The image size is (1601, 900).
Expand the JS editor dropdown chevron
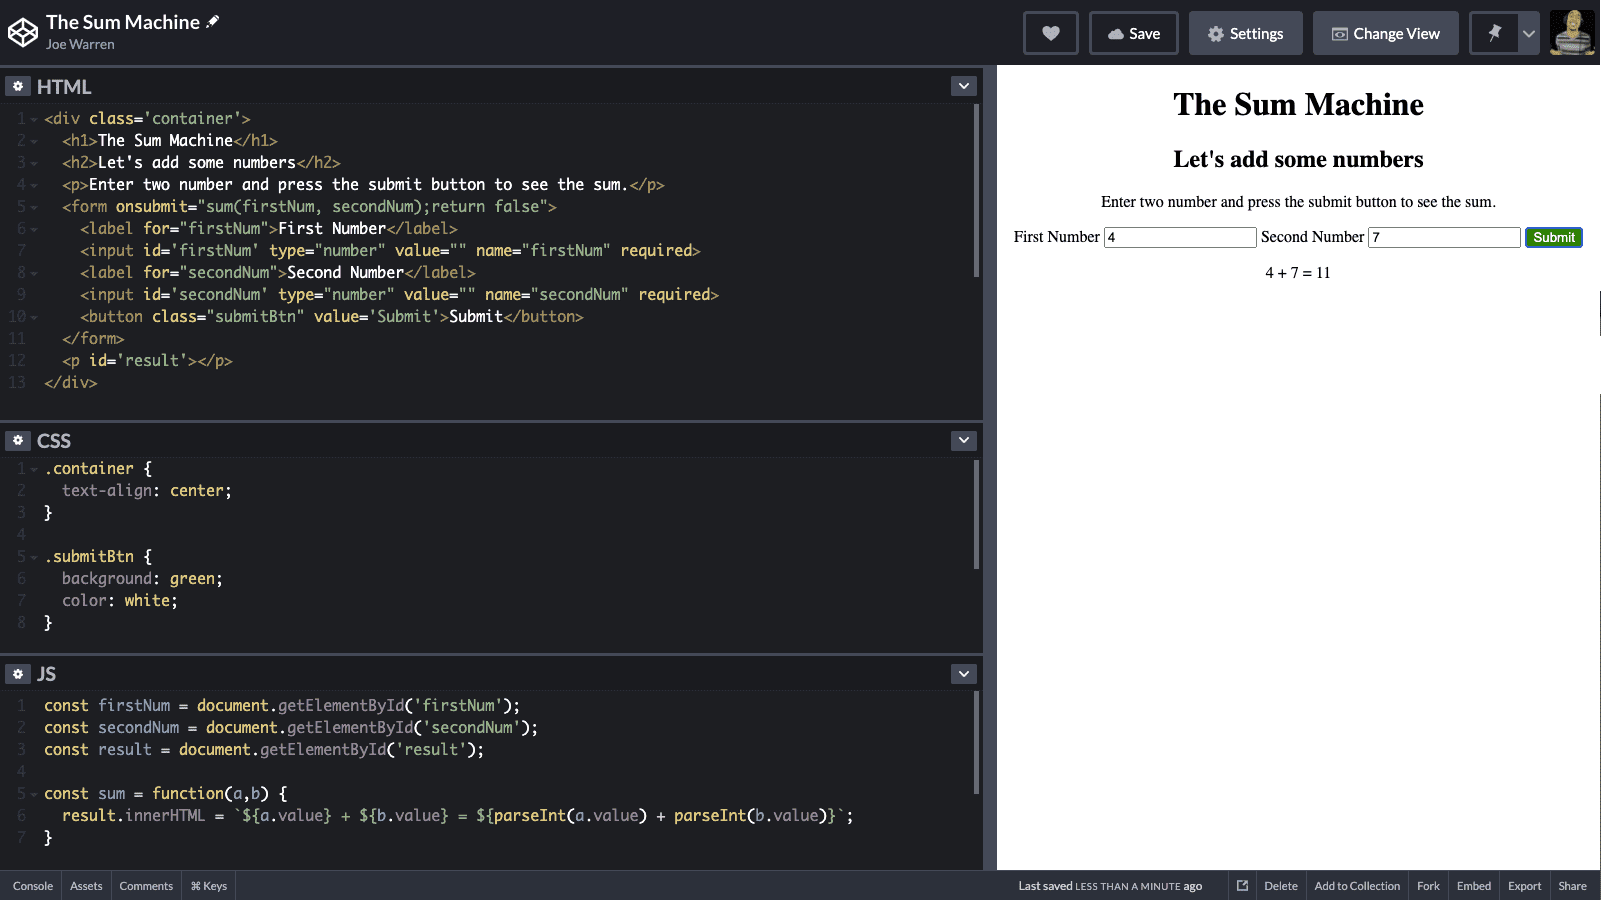(x=963, y=674)
